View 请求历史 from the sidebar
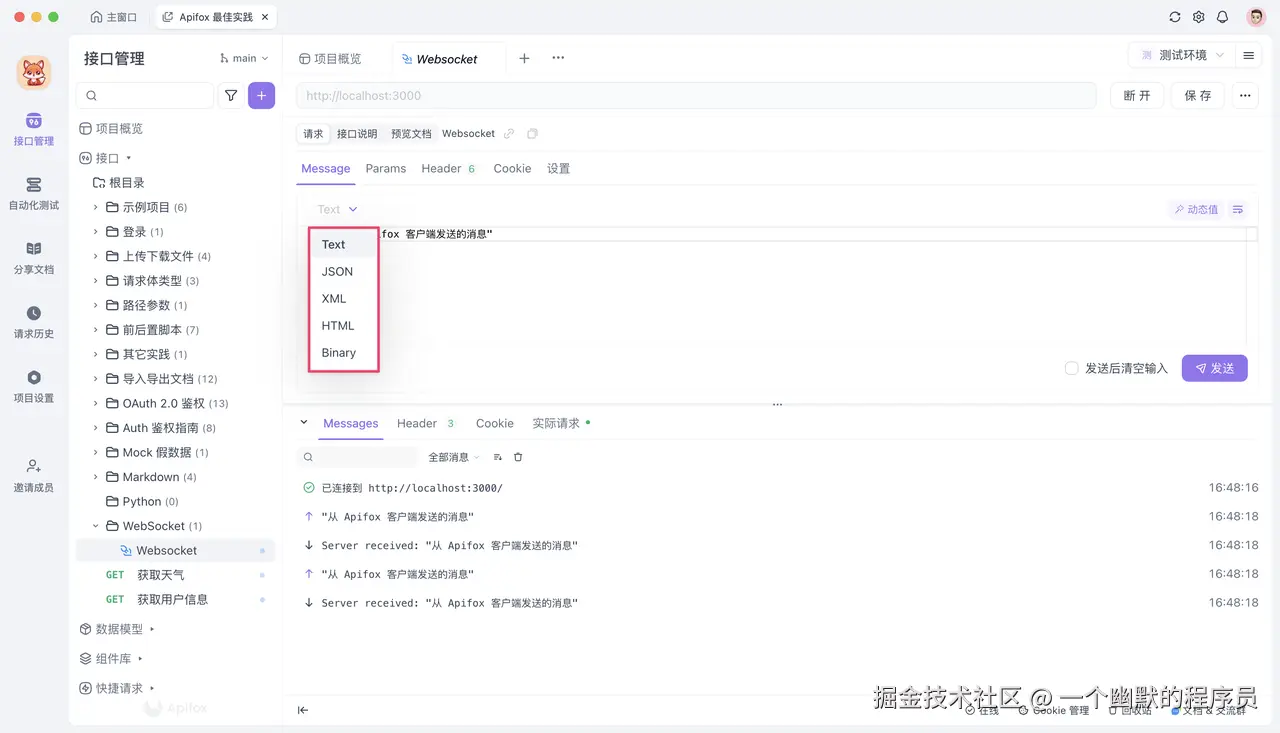 33,324
